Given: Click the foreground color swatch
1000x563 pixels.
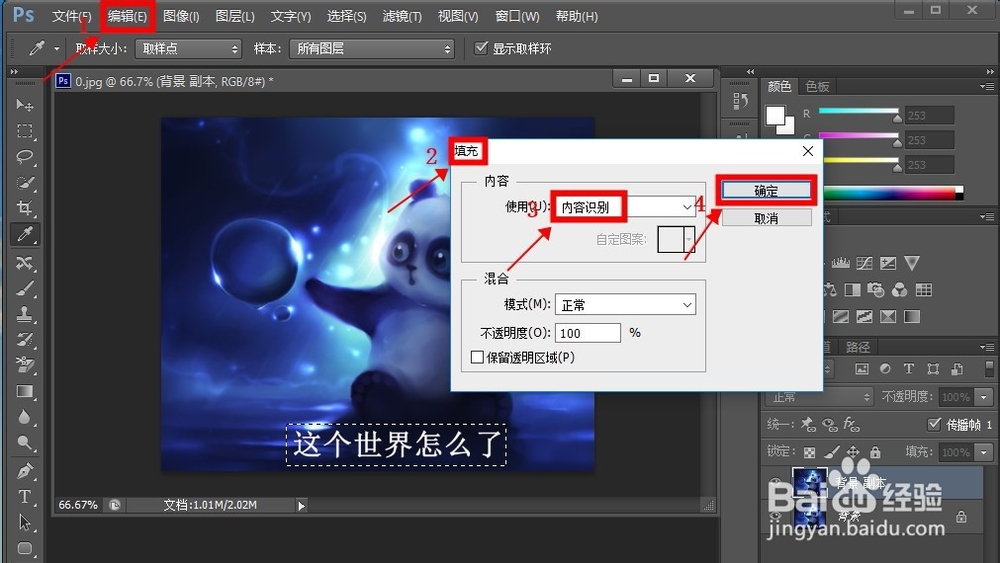Looking at the screenshot, I should click(x=776, y=115).
